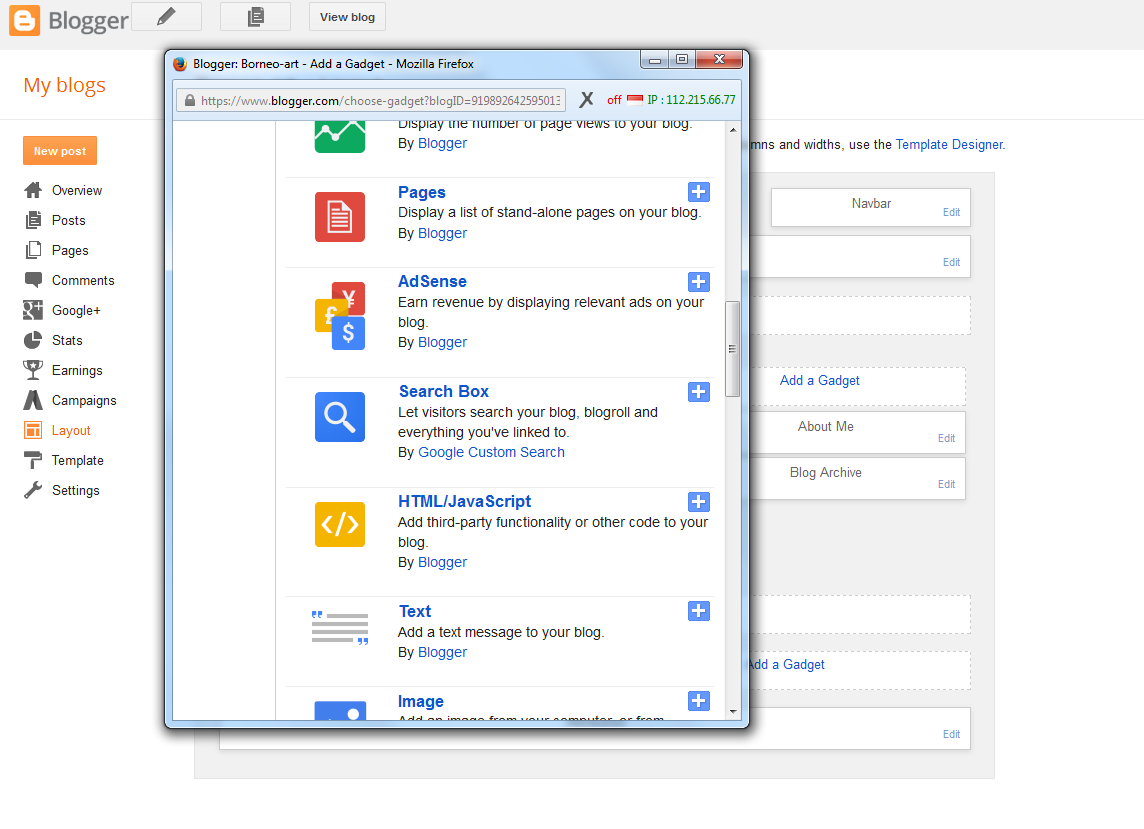Open Earnings in sidebar
Image resolution: width=1144 pixels, height=829 pixels.
pos(77,371)
